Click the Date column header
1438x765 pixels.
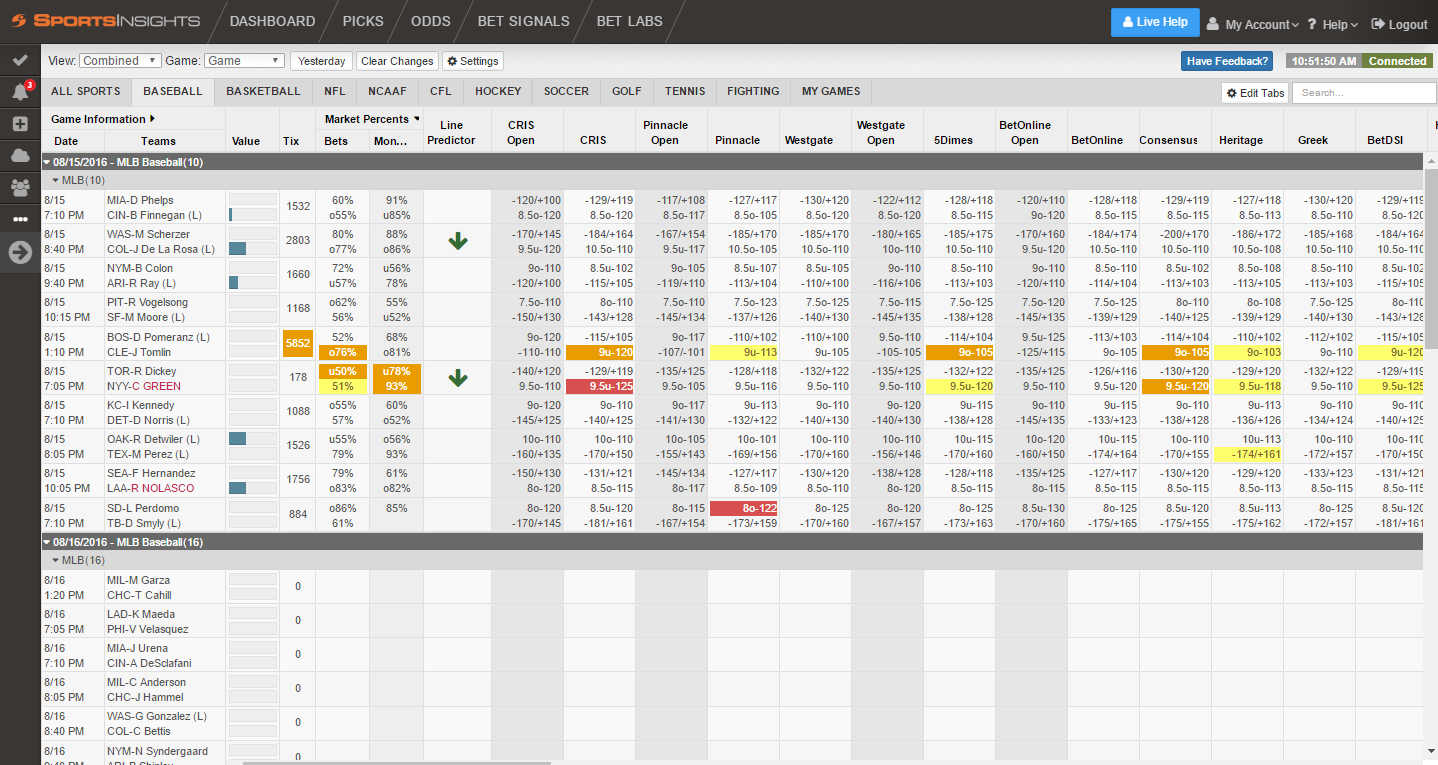tap(66, 141)
